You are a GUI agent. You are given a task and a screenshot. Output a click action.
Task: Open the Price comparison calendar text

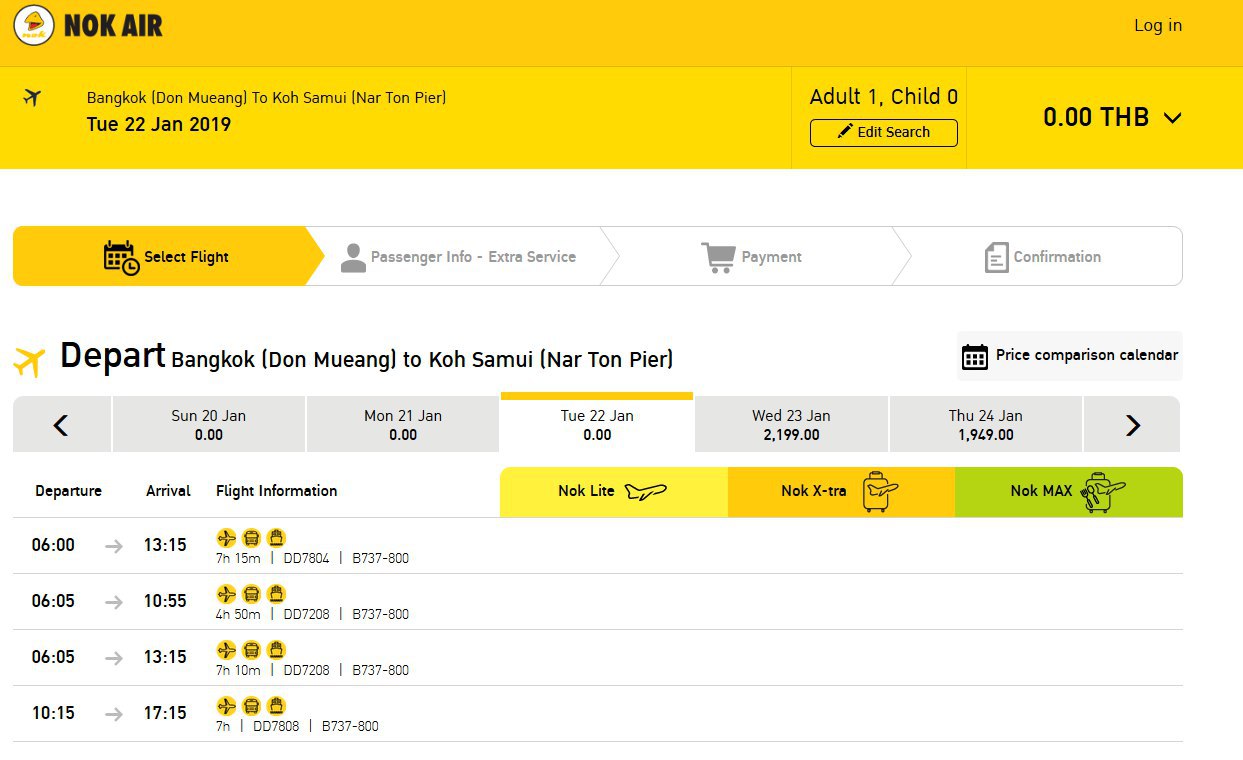(1087, 355)
